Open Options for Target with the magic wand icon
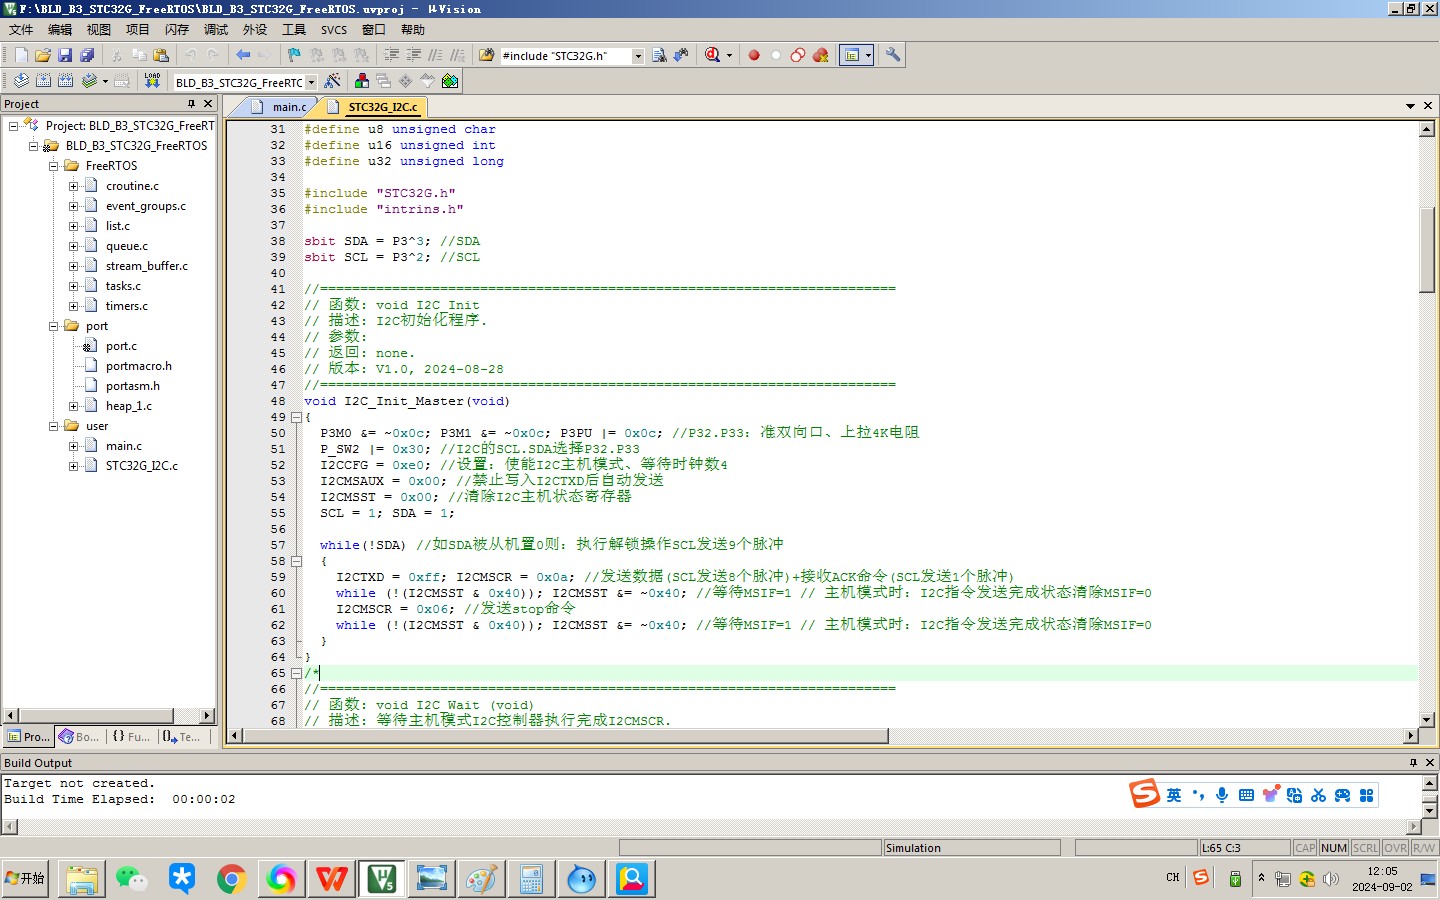The height and width of the screenshot is (900, 1440). [x=333, y=81]
